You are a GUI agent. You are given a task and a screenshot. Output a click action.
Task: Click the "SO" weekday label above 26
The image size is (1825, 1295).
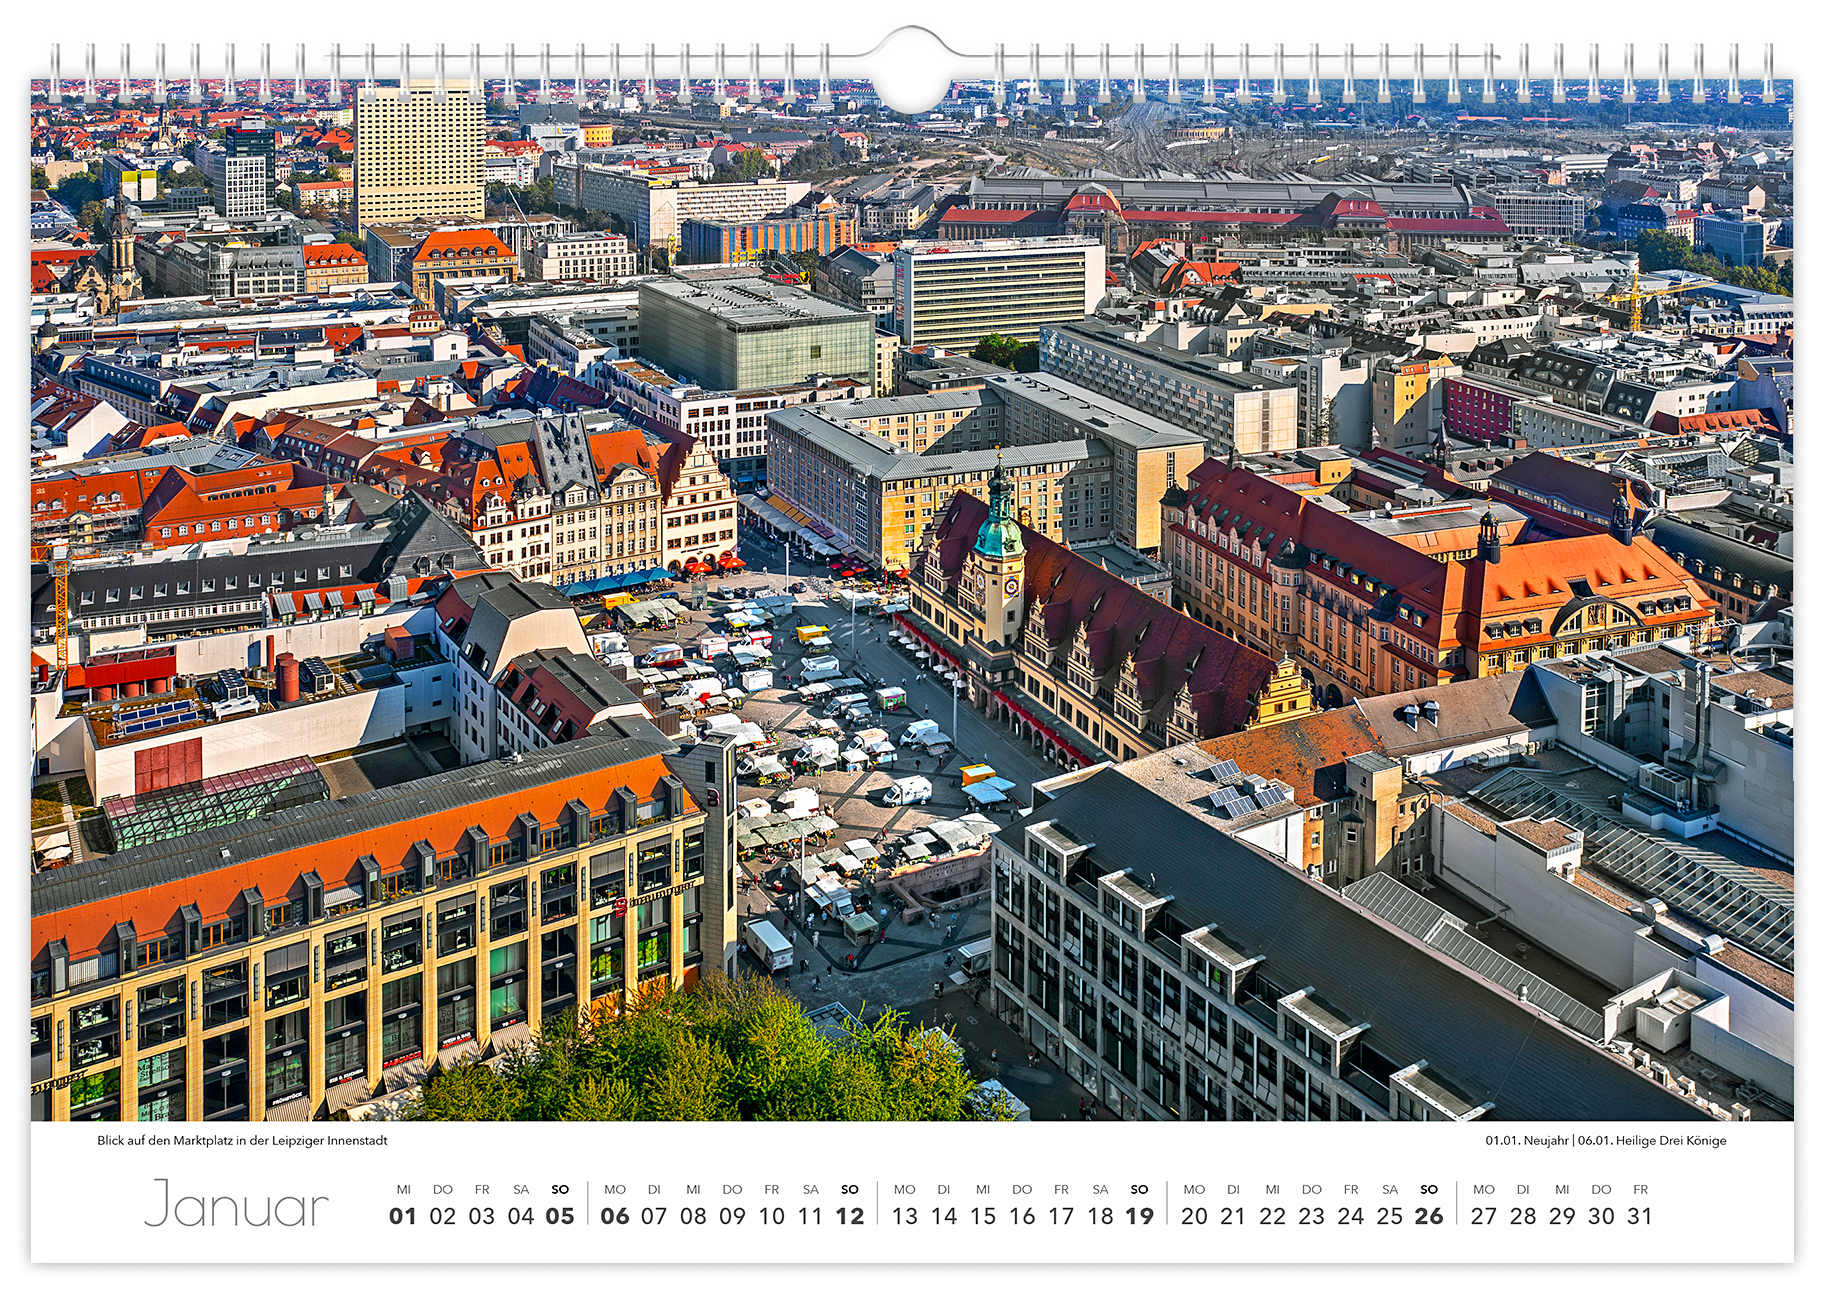(1429, 1189)
